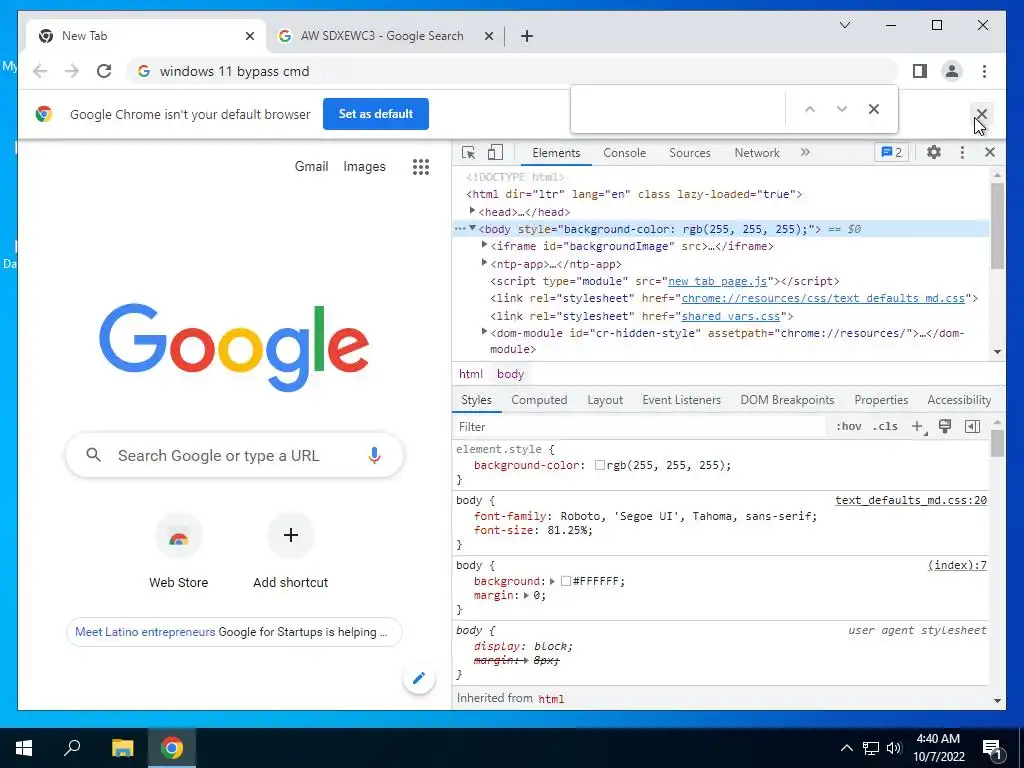Open a new tab with plus button
1024x768 pixels.
click(527, 36)
